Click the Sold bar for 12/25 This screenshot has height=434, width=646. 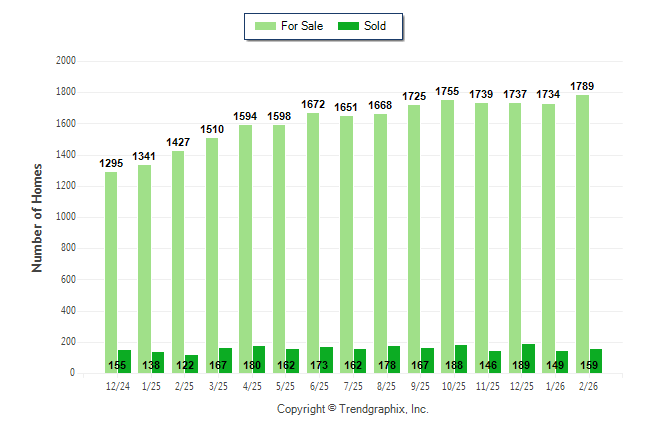coord(529,358)
